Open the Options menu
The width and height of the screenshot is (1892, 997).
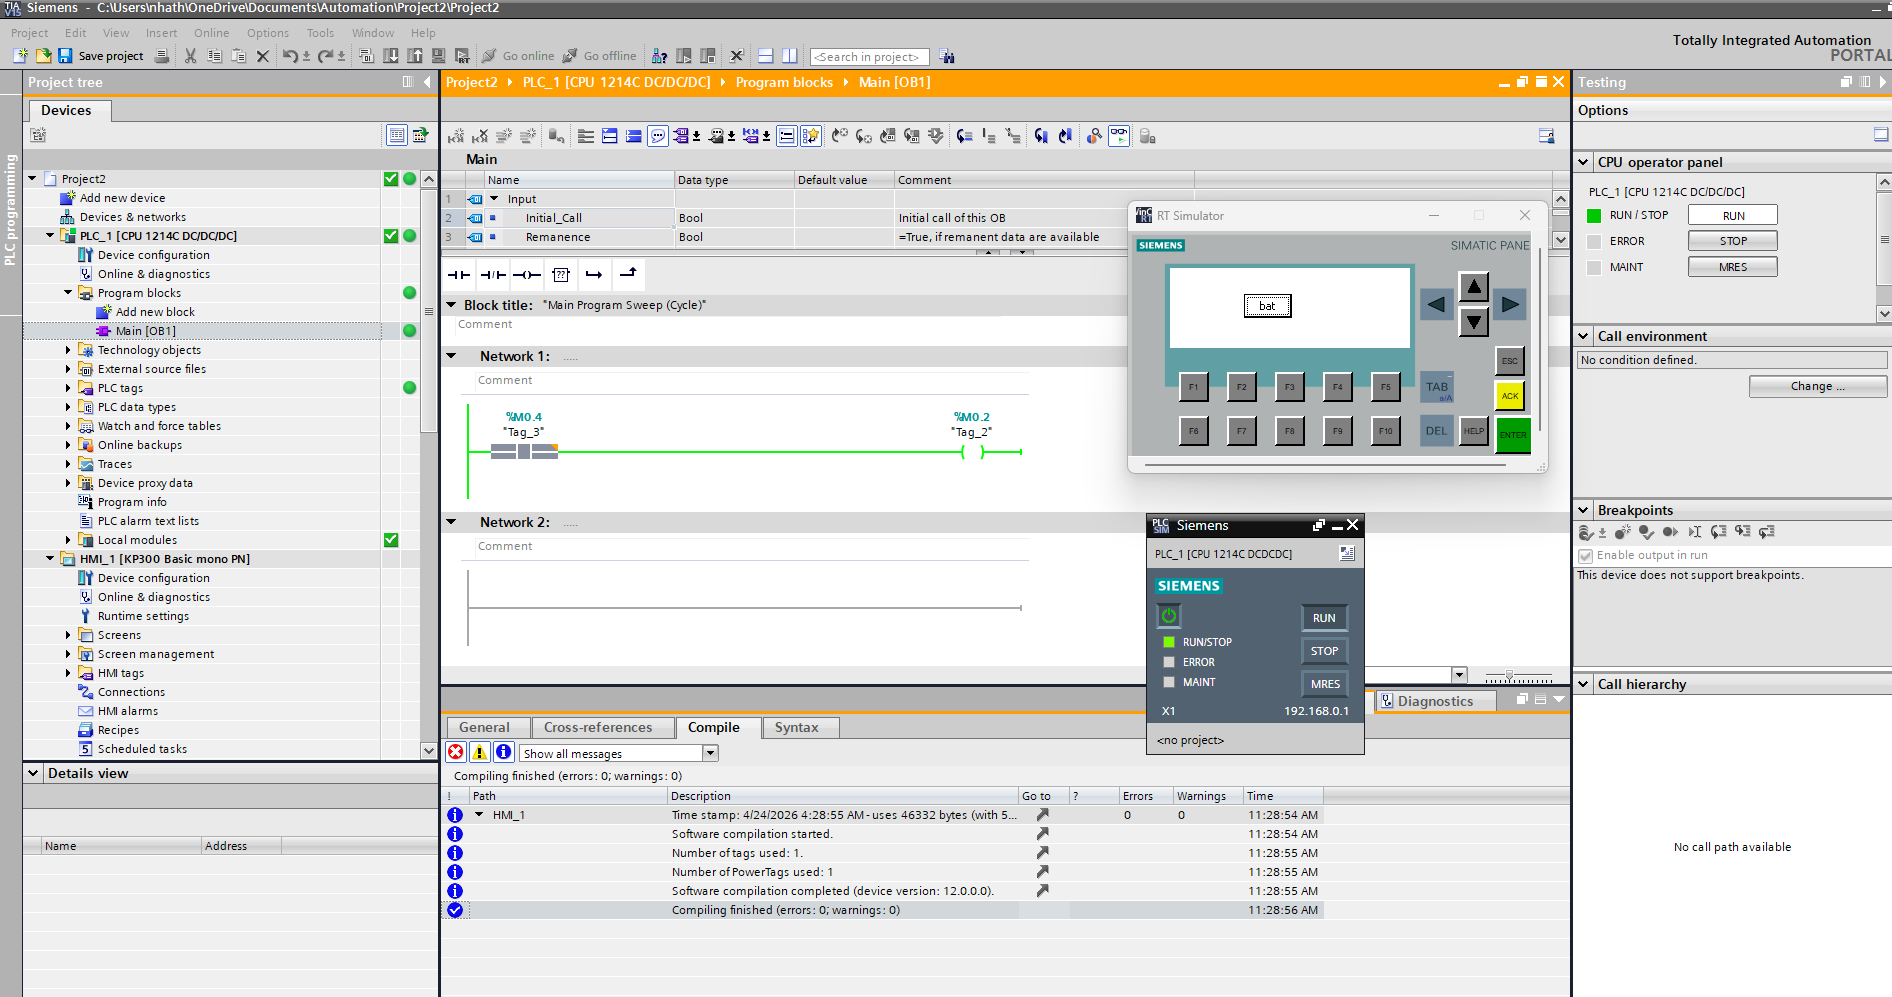(268, 33)
